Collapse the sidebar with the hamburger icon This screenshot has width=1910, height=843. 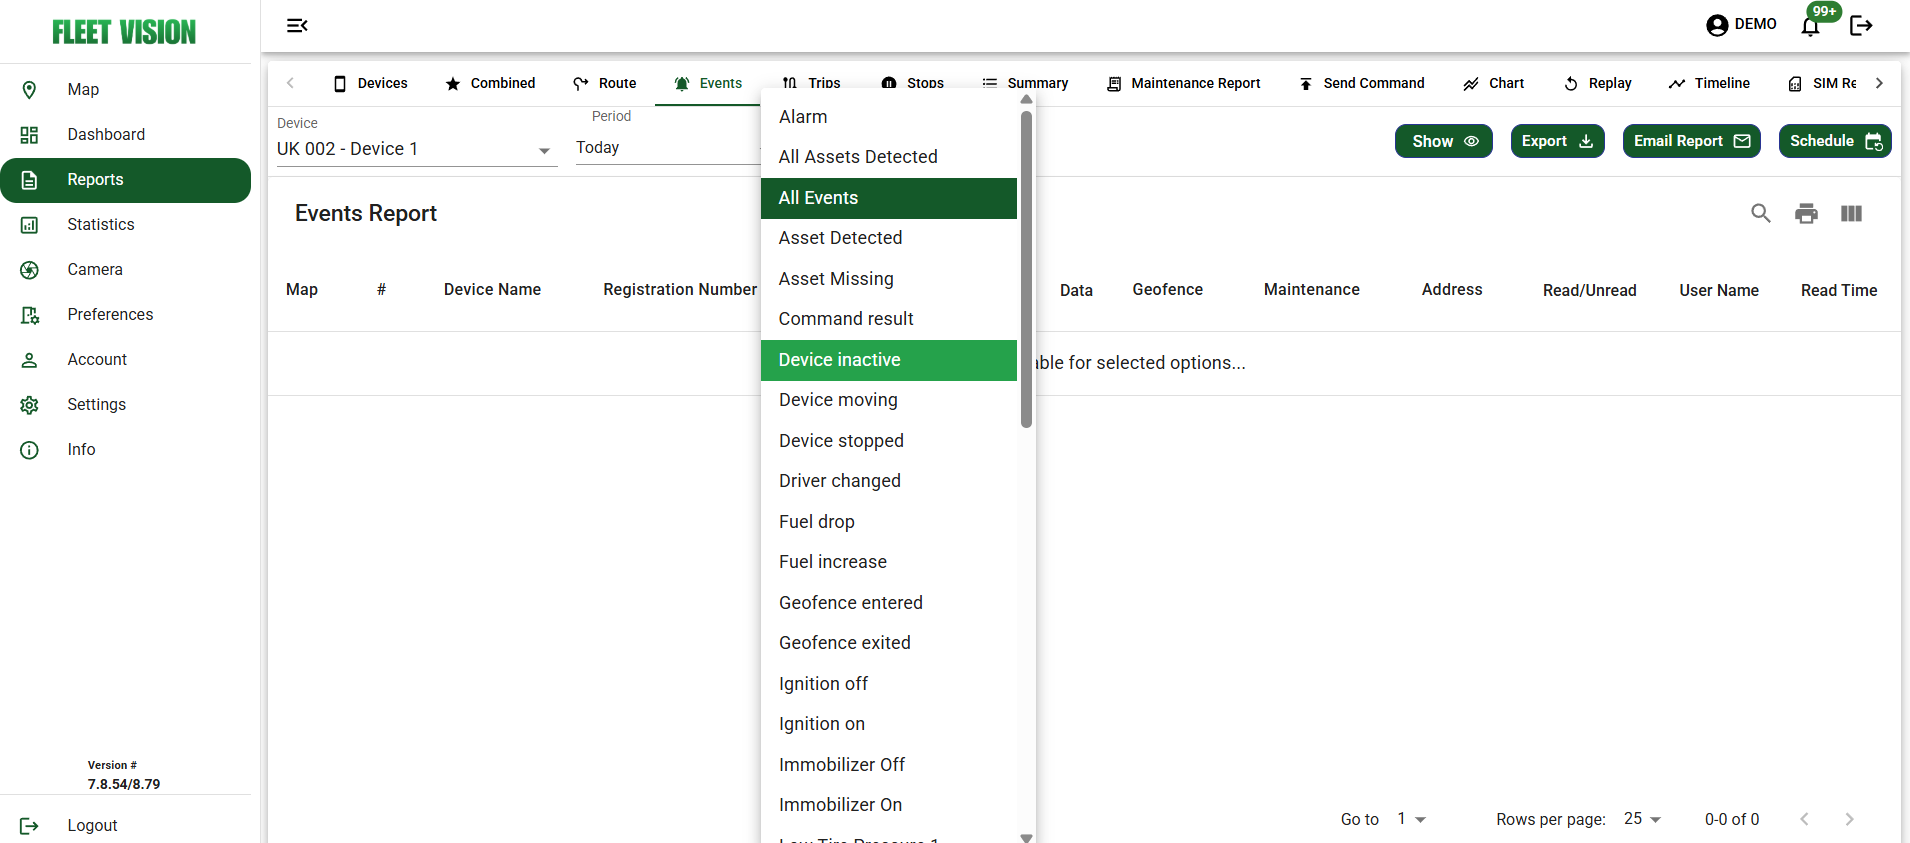point(297,25)
